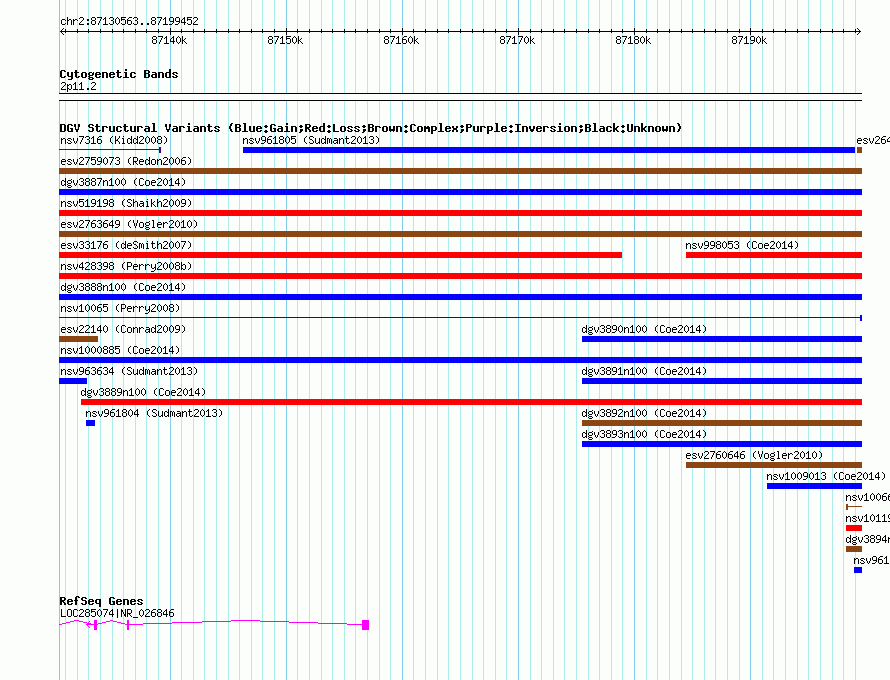This screenshot has height=680, width=890.
Task: Open the nsv961804 (Sudmant2013) variant
Action: (90, 423)
